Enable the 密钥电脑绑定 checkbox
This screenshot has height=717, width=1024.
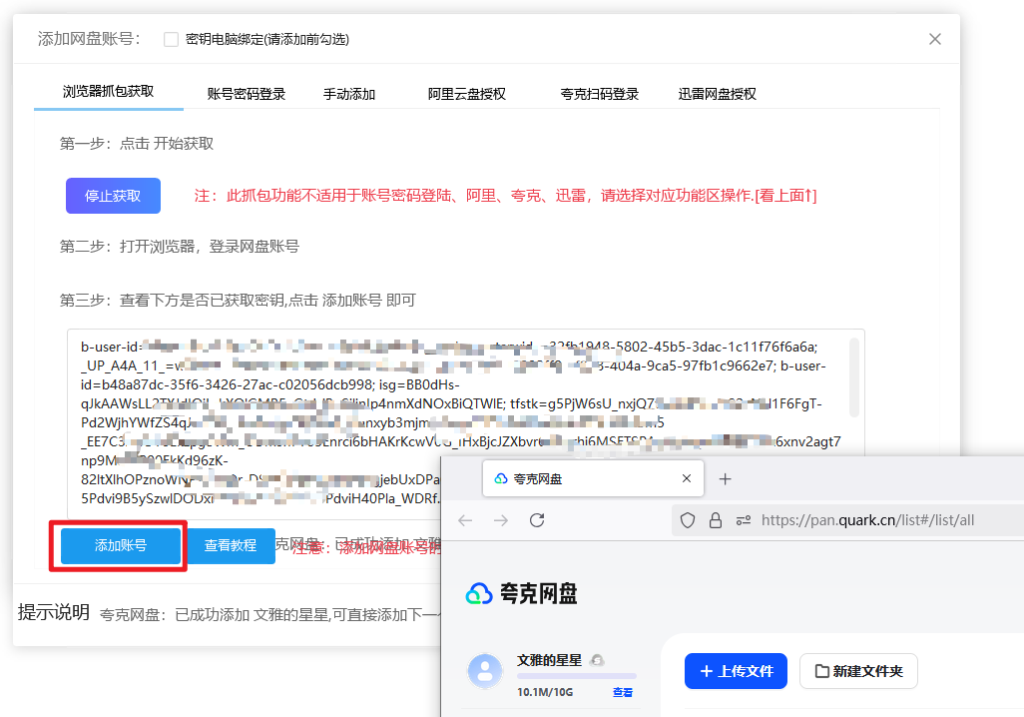[171, 39]
